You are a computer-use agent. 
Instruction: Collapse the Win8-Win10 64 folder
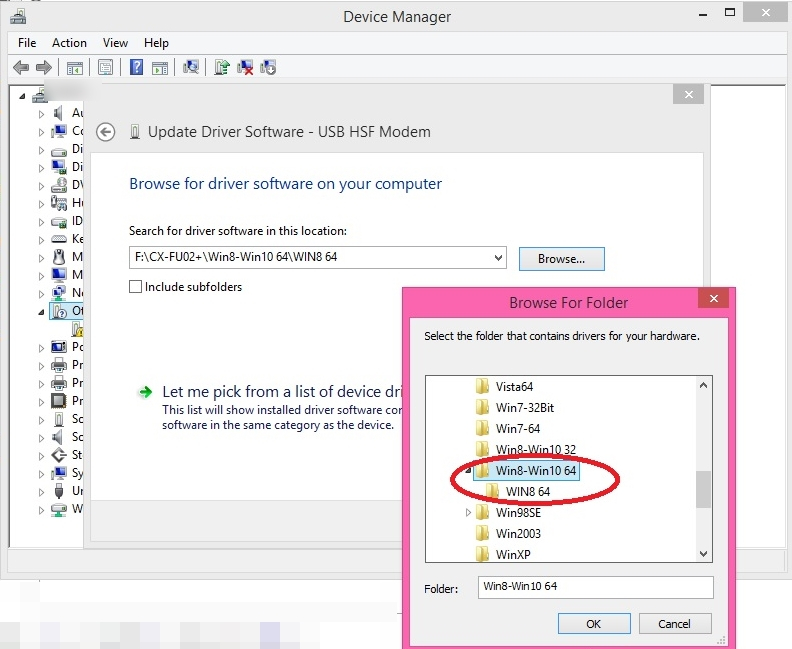pyautogui.click(x=469, y=471)
